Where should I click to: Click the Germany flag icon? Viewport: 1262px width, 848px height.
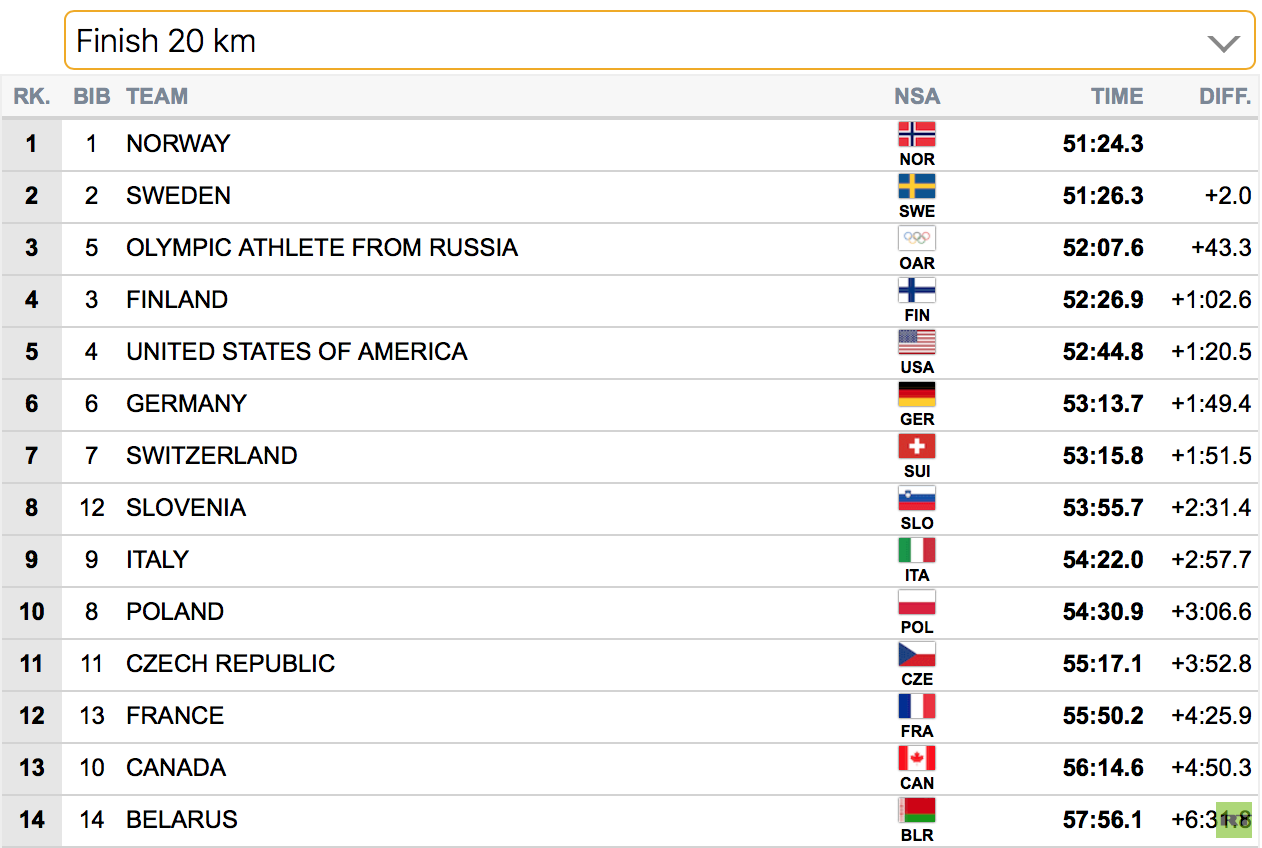[x=917, y=394]
